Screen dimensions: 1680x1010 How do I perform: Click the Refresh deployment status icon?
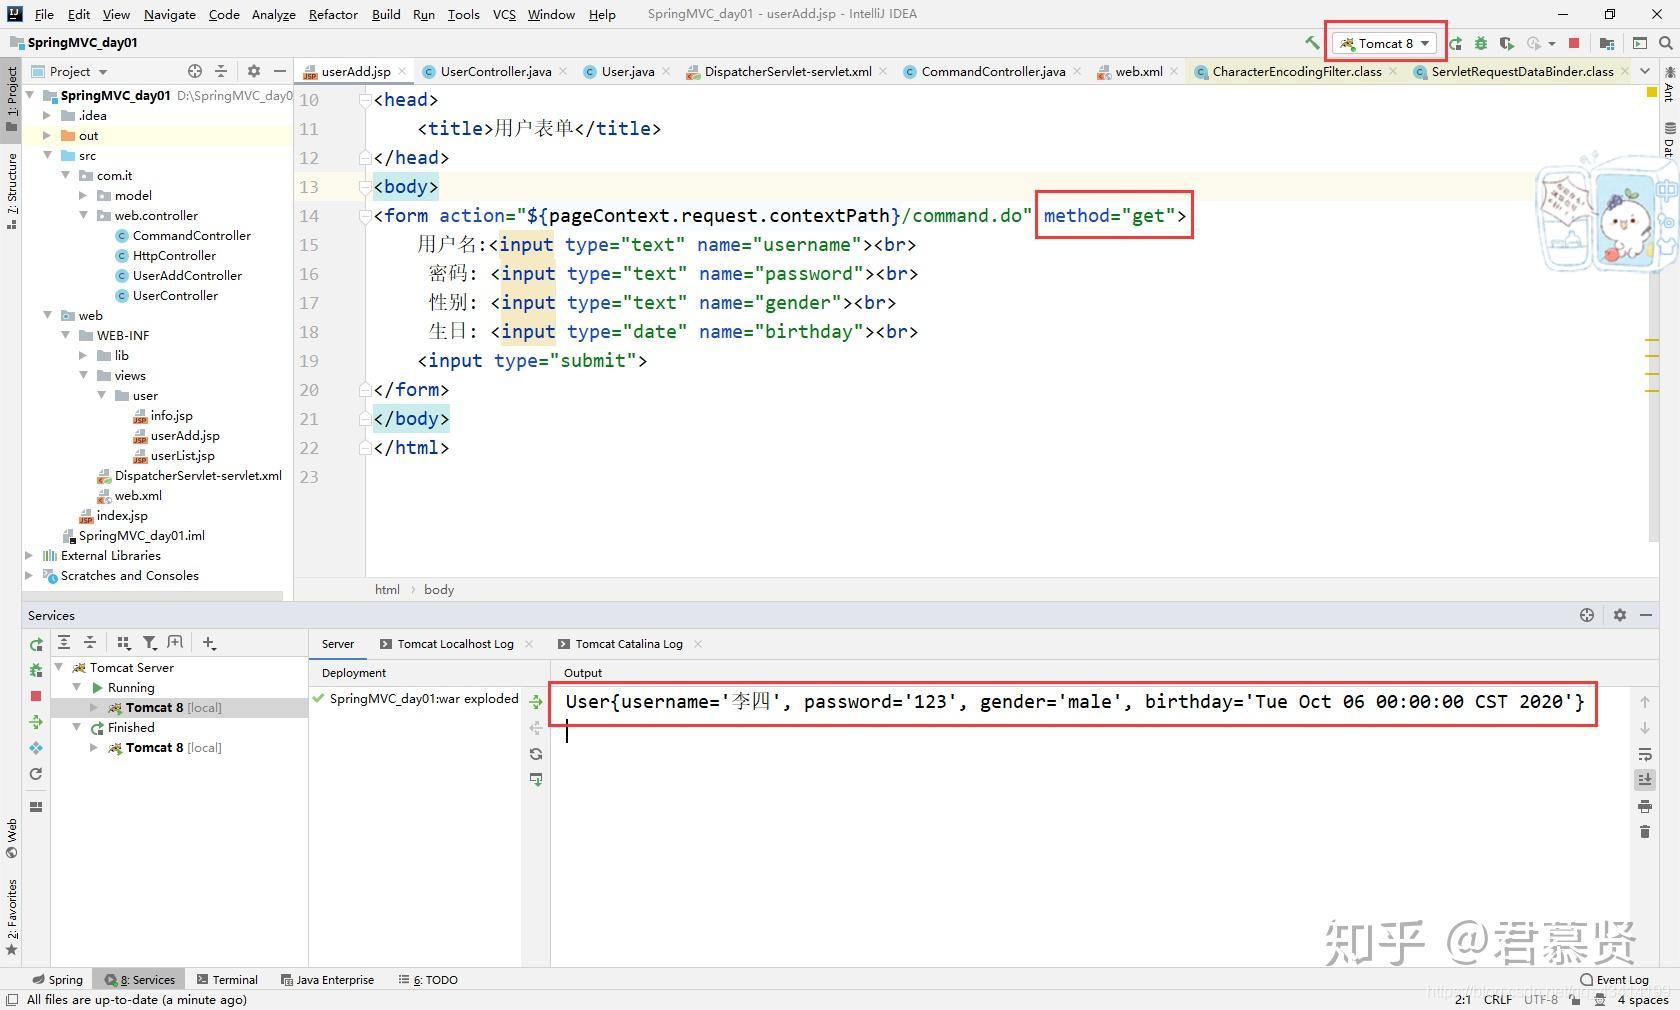click(536, 754)
